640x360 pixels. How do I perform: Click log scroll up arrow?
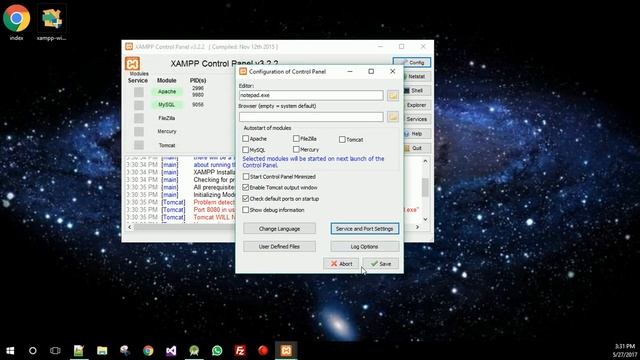tap(425, 161)
